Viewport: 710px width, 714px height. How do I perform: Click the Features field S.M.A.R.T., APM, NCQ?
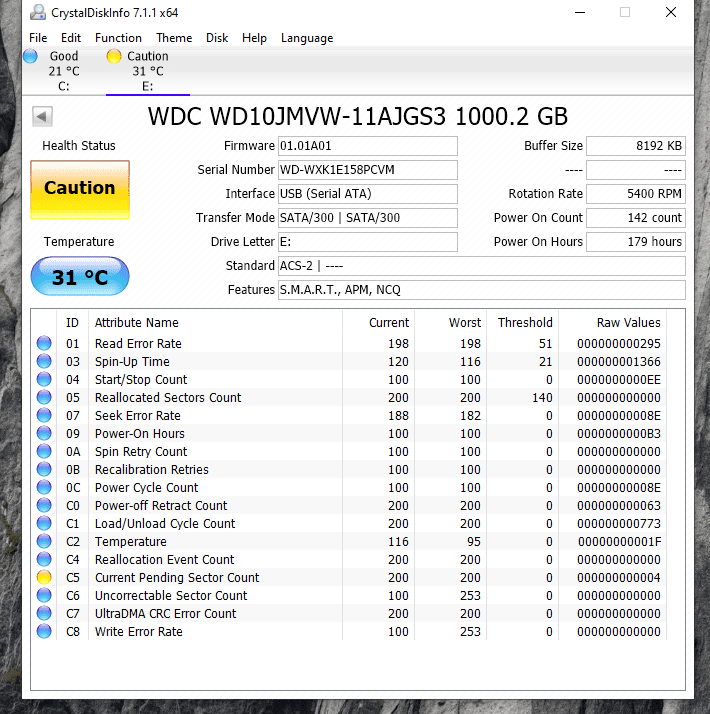[482, 290]
